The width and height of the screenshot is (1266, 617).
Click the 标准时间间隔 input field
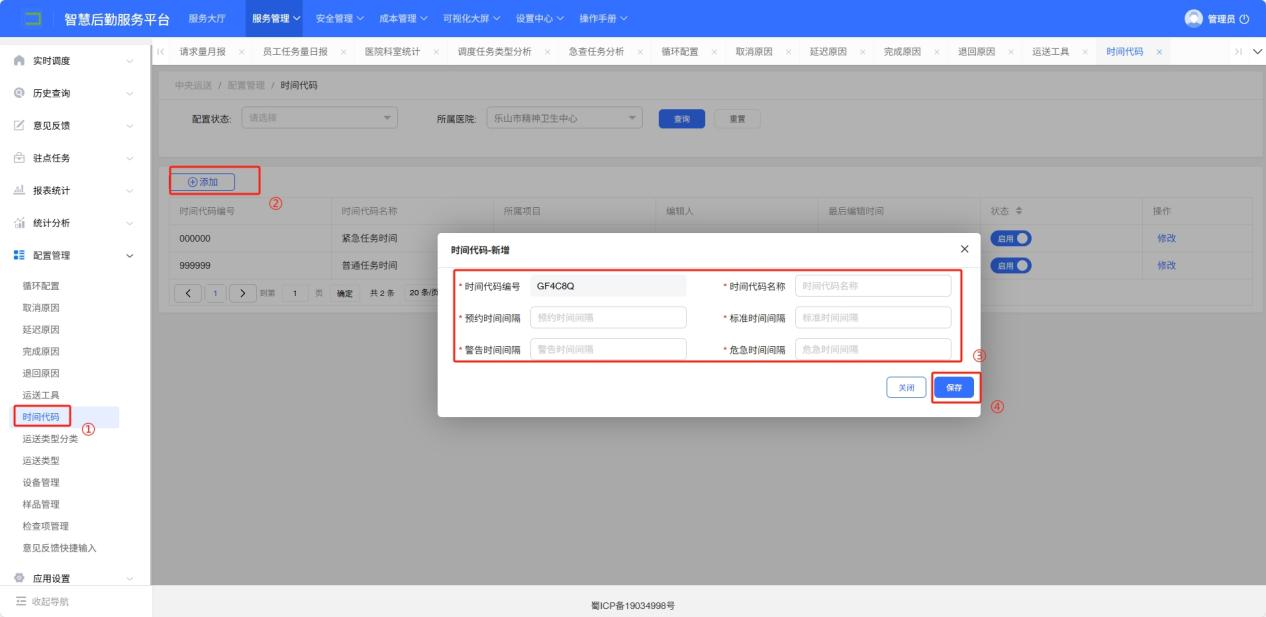tap(873, 317)
